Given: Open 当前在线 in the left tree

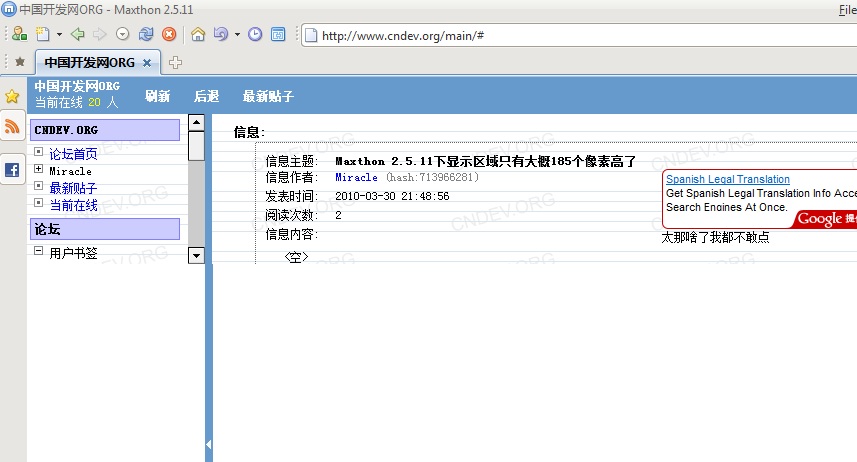Looking at the screenshot, I should pos(73,205).
